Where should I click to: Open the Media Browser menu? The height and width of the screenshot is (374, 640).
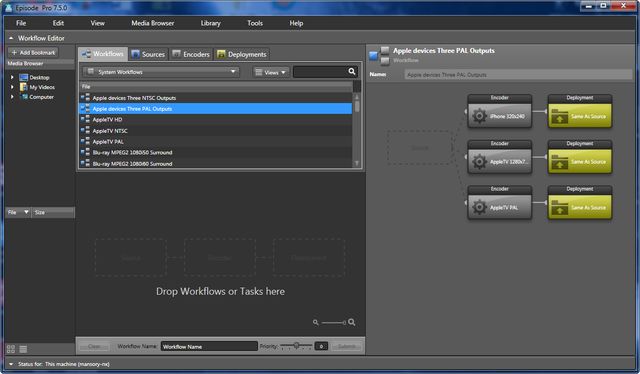[x=153, y=23]
